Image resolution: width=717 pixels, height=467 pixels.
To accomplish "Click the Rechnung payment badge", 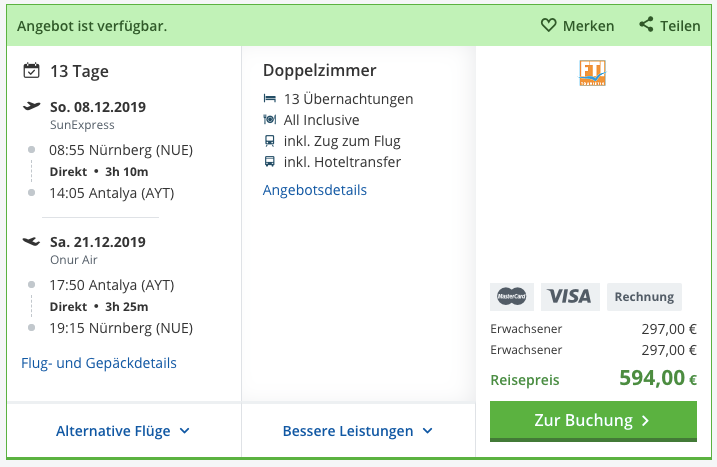I will pos(644,297).
